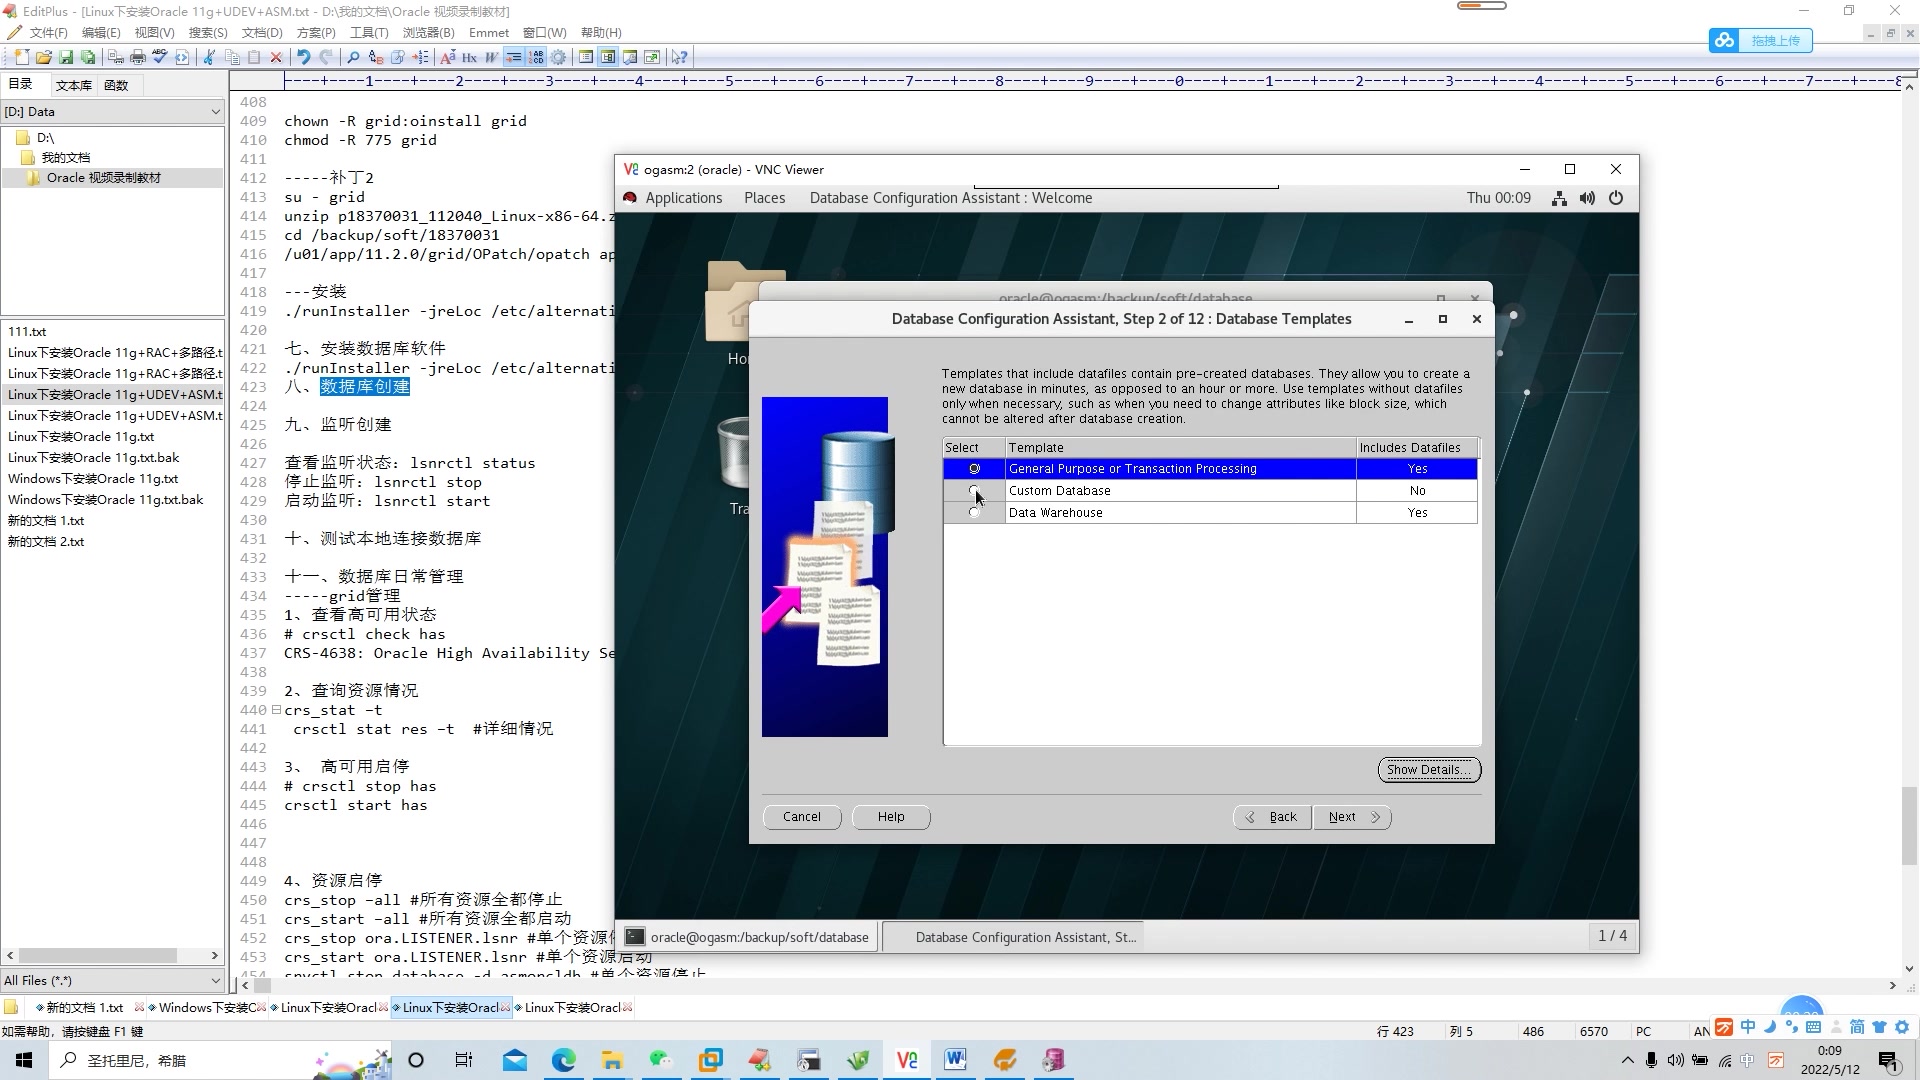Open WeChat from the taskbar
Viewport: 1920px width, 1080px height.
tap(661, 1060)
